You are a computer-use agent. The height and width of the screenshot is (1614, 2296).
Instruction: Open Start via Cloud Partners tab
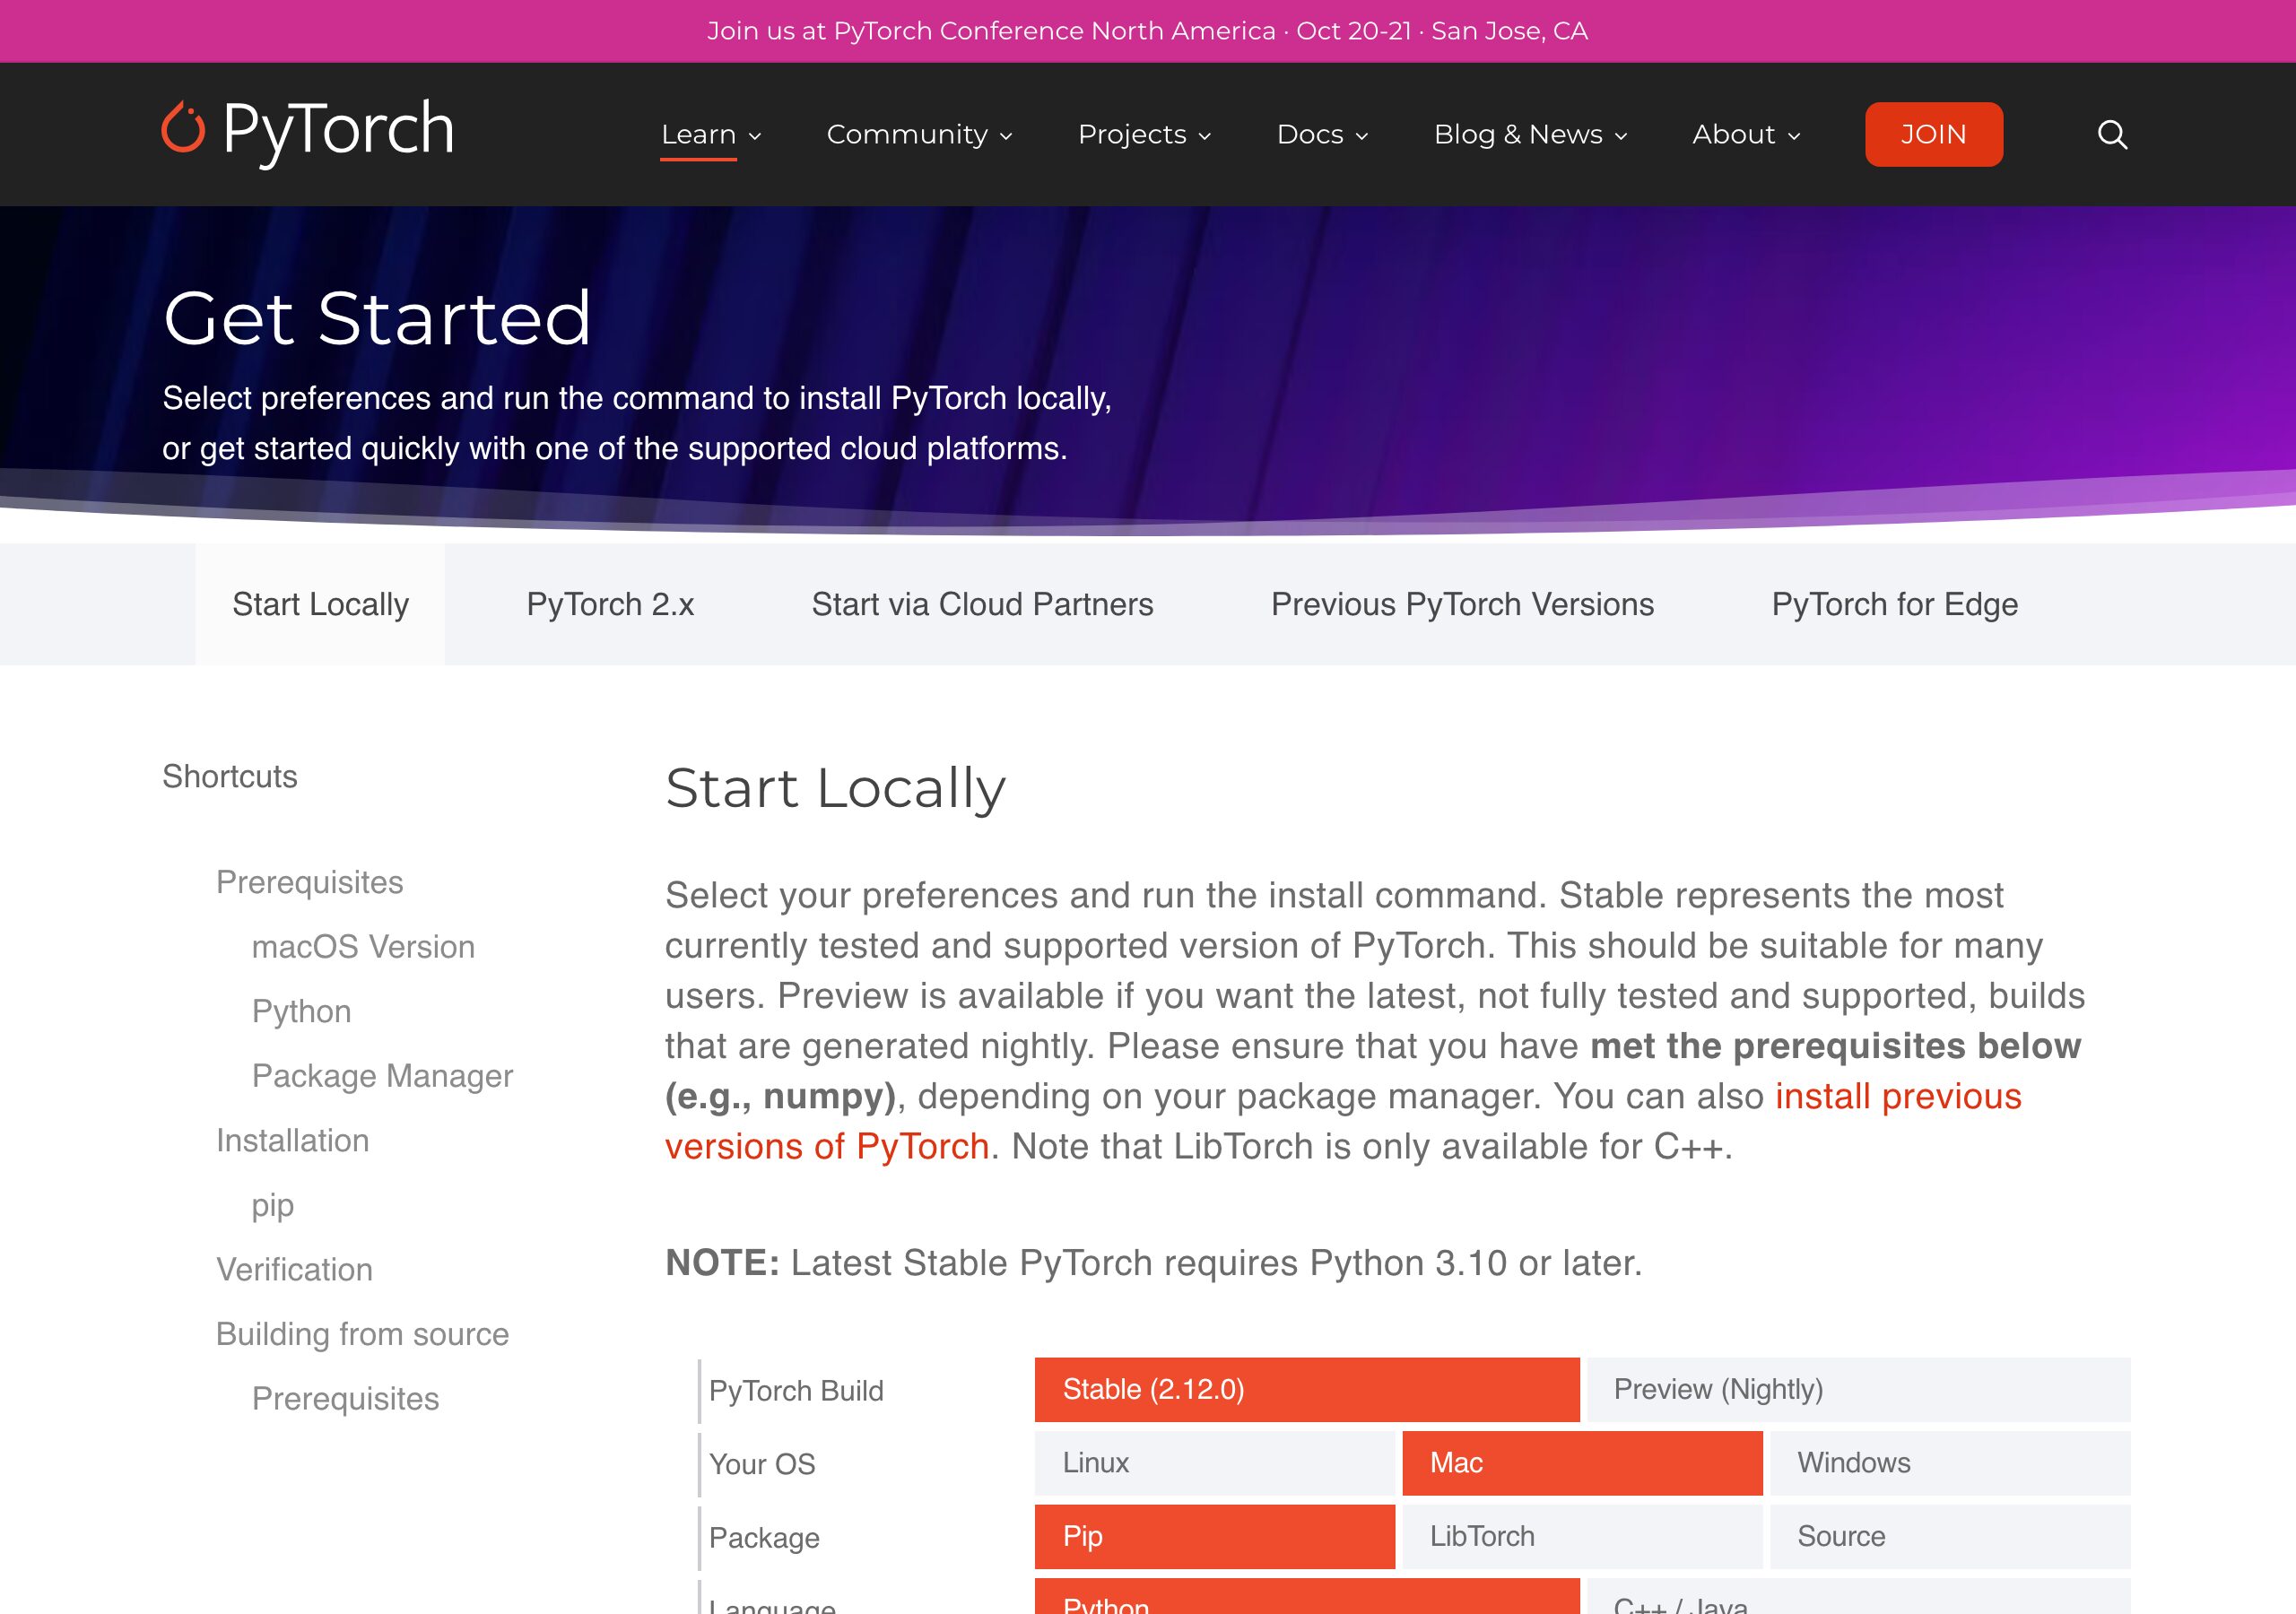(x=982, y=604)
